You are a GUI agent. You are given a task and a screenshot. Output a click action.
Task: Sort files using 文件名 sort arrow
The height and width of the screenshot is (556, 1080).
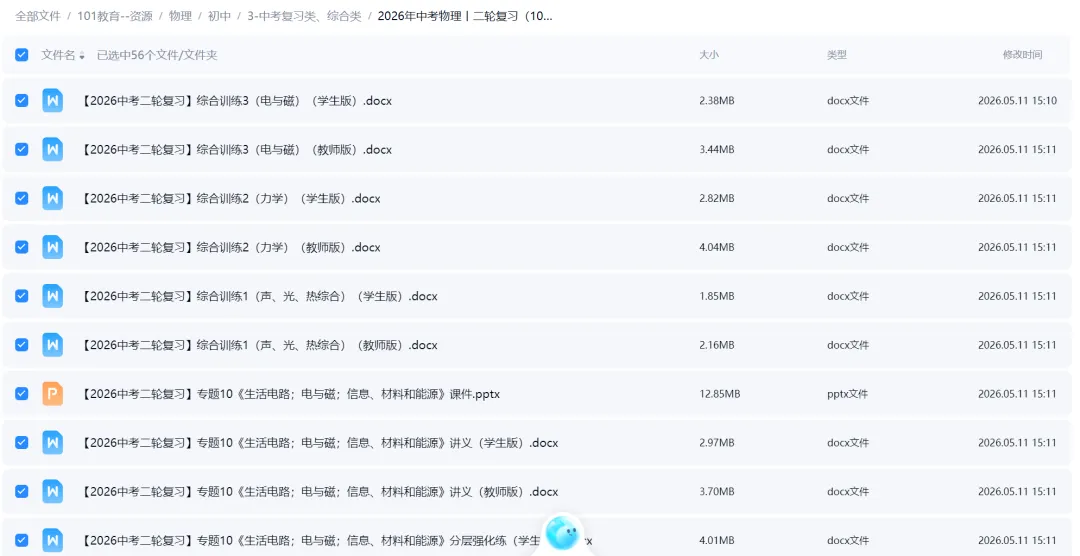tap(82, 56)
